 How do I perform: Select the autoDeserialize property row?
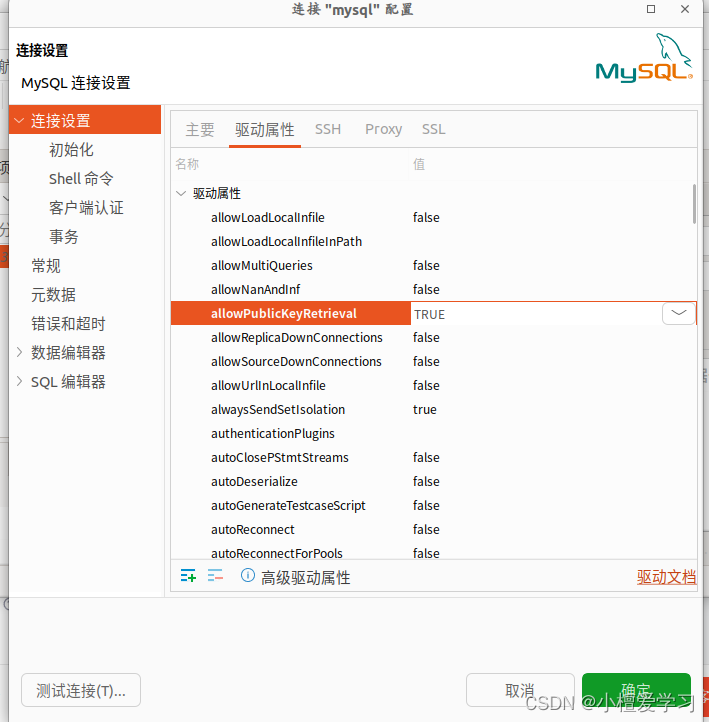pyautogui.click(x=434, y=481)
